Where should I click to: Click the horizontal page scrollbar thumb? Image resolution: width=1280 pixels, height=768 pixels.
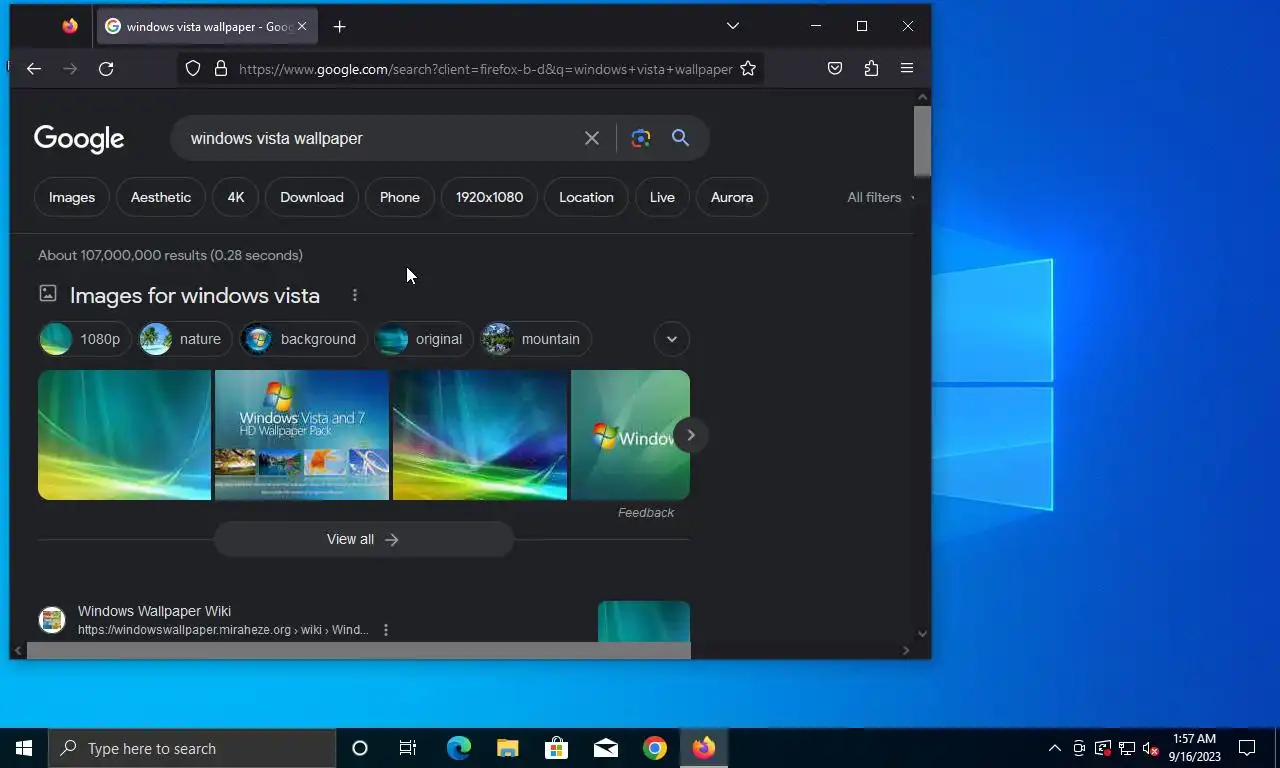click(x=358, y=650)
